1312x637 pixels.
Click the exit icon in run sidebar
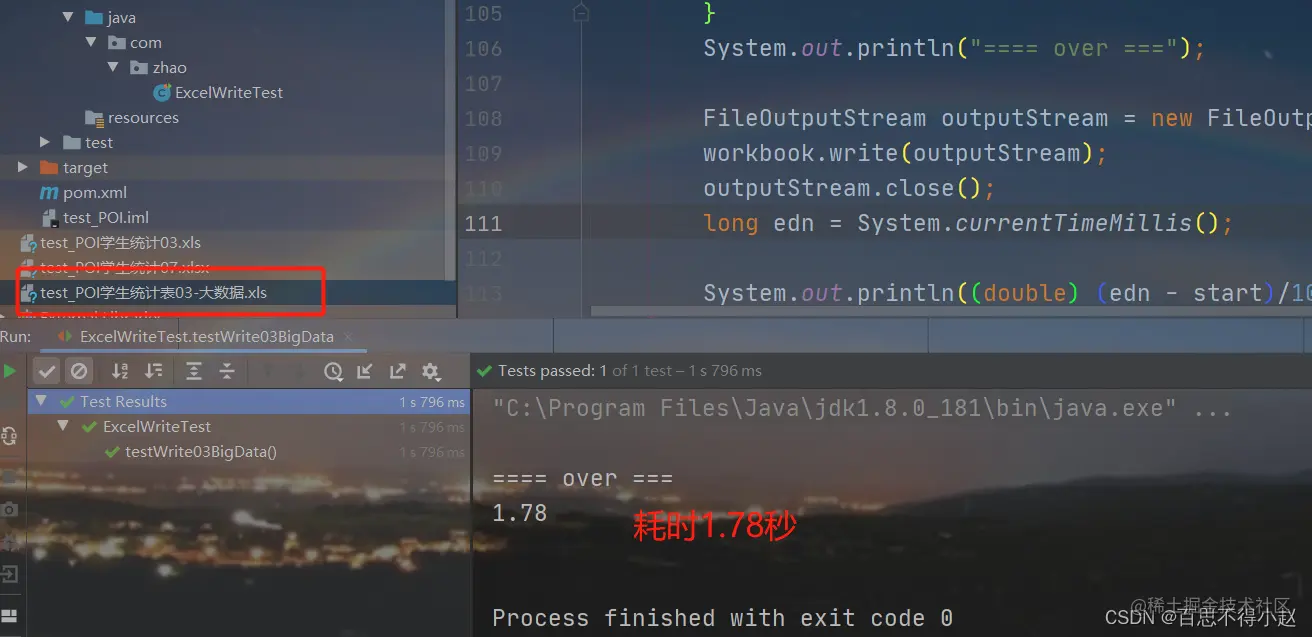click(10, 574)
